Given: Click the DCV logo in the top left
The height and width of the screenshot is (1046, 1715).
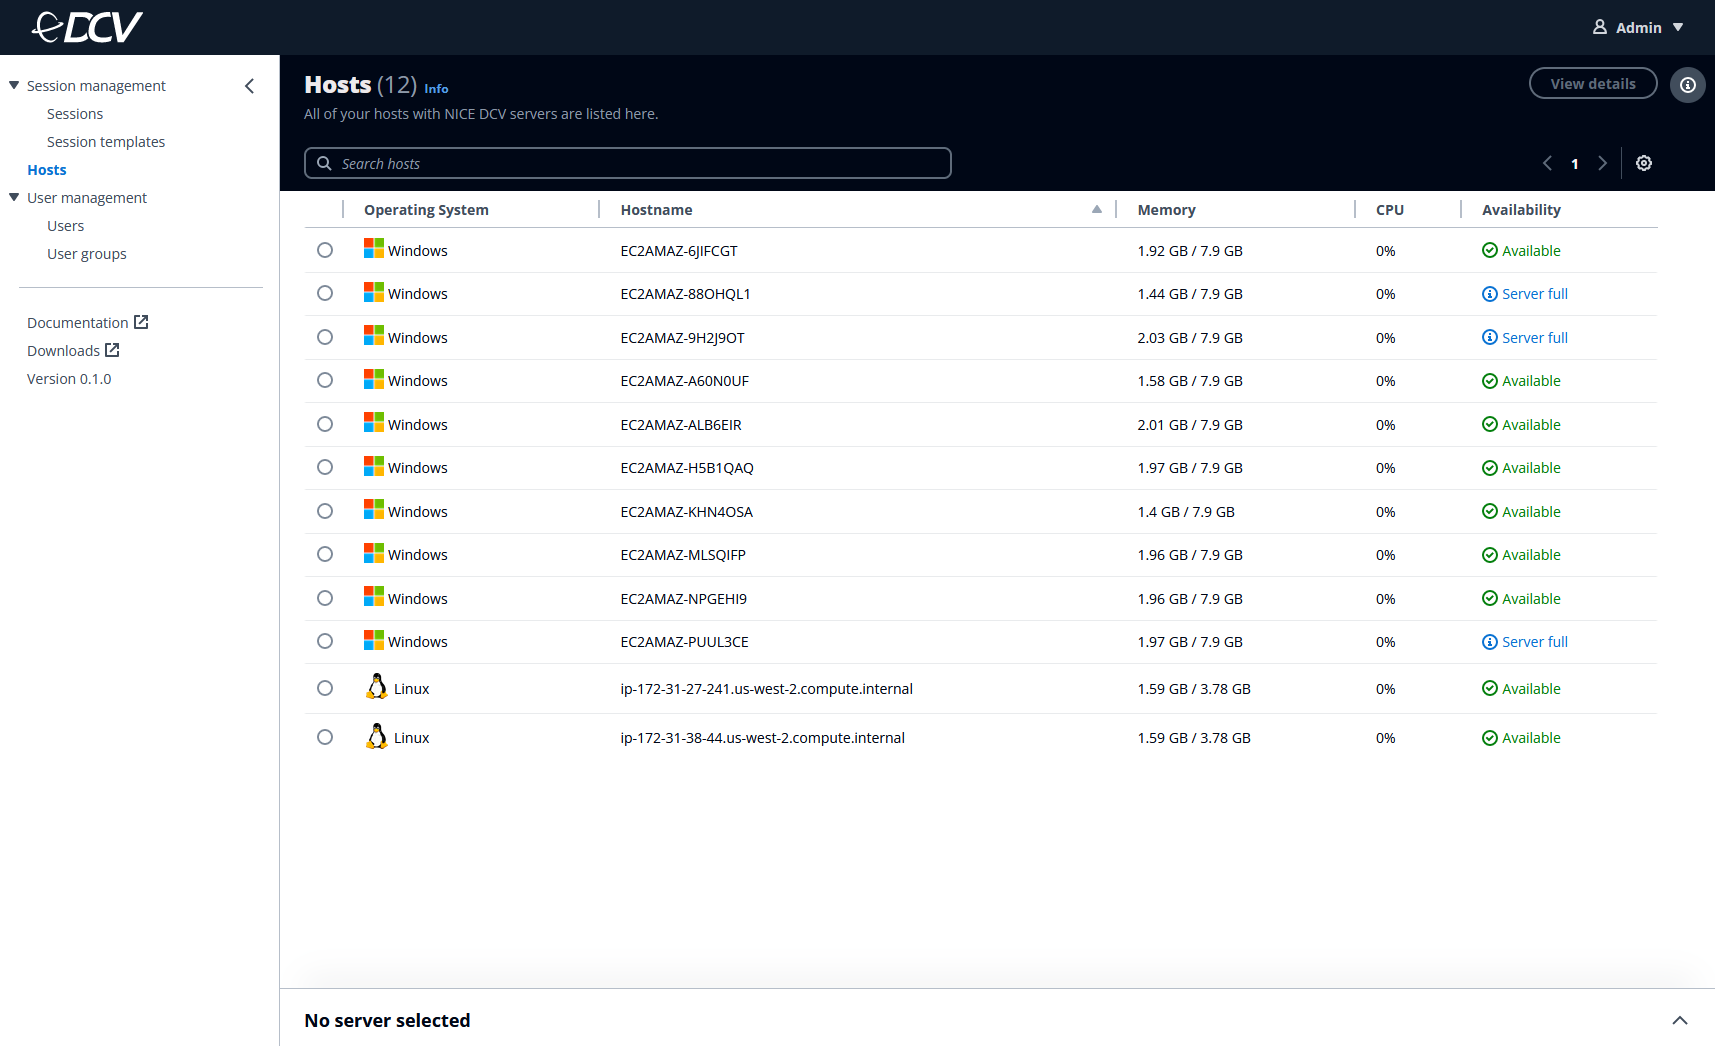Looking at the screenshot, I should [85, 27].
